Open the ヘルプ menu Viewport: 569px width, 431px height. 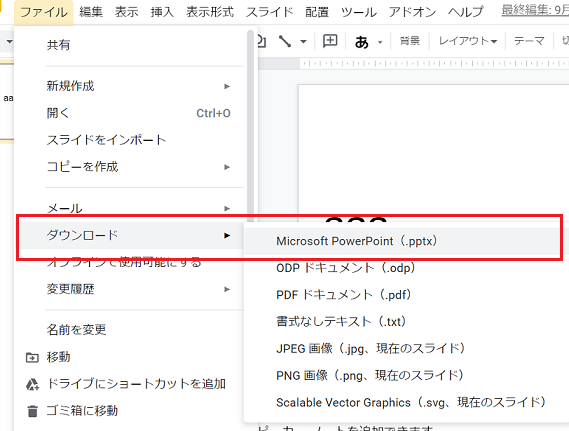(466, 12)
